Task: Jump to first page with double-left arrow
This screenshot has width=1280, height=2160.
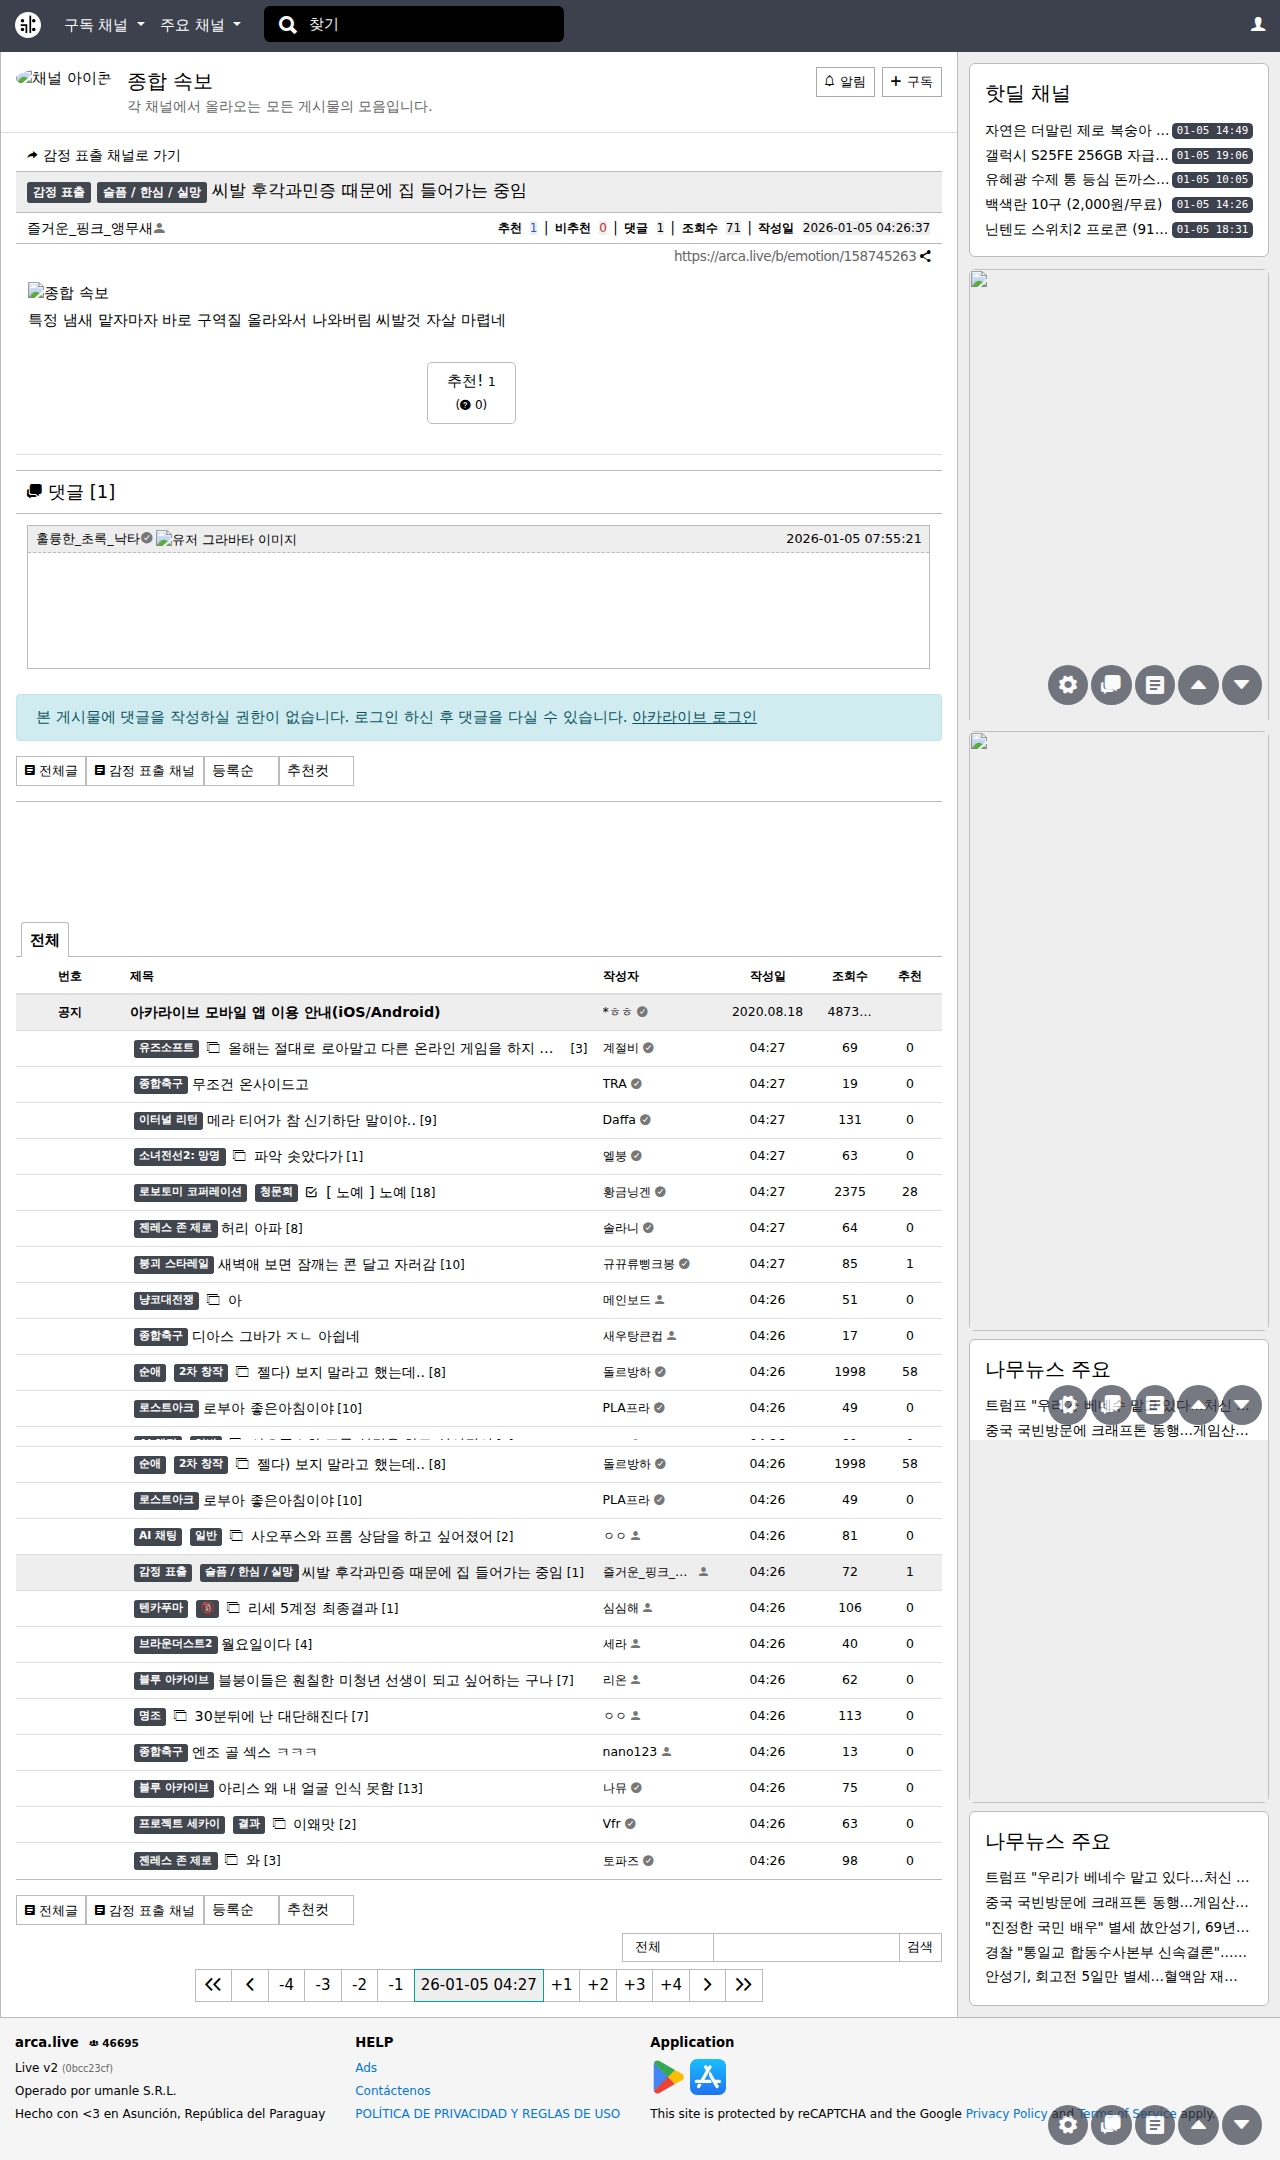Action: point(213,1985)
